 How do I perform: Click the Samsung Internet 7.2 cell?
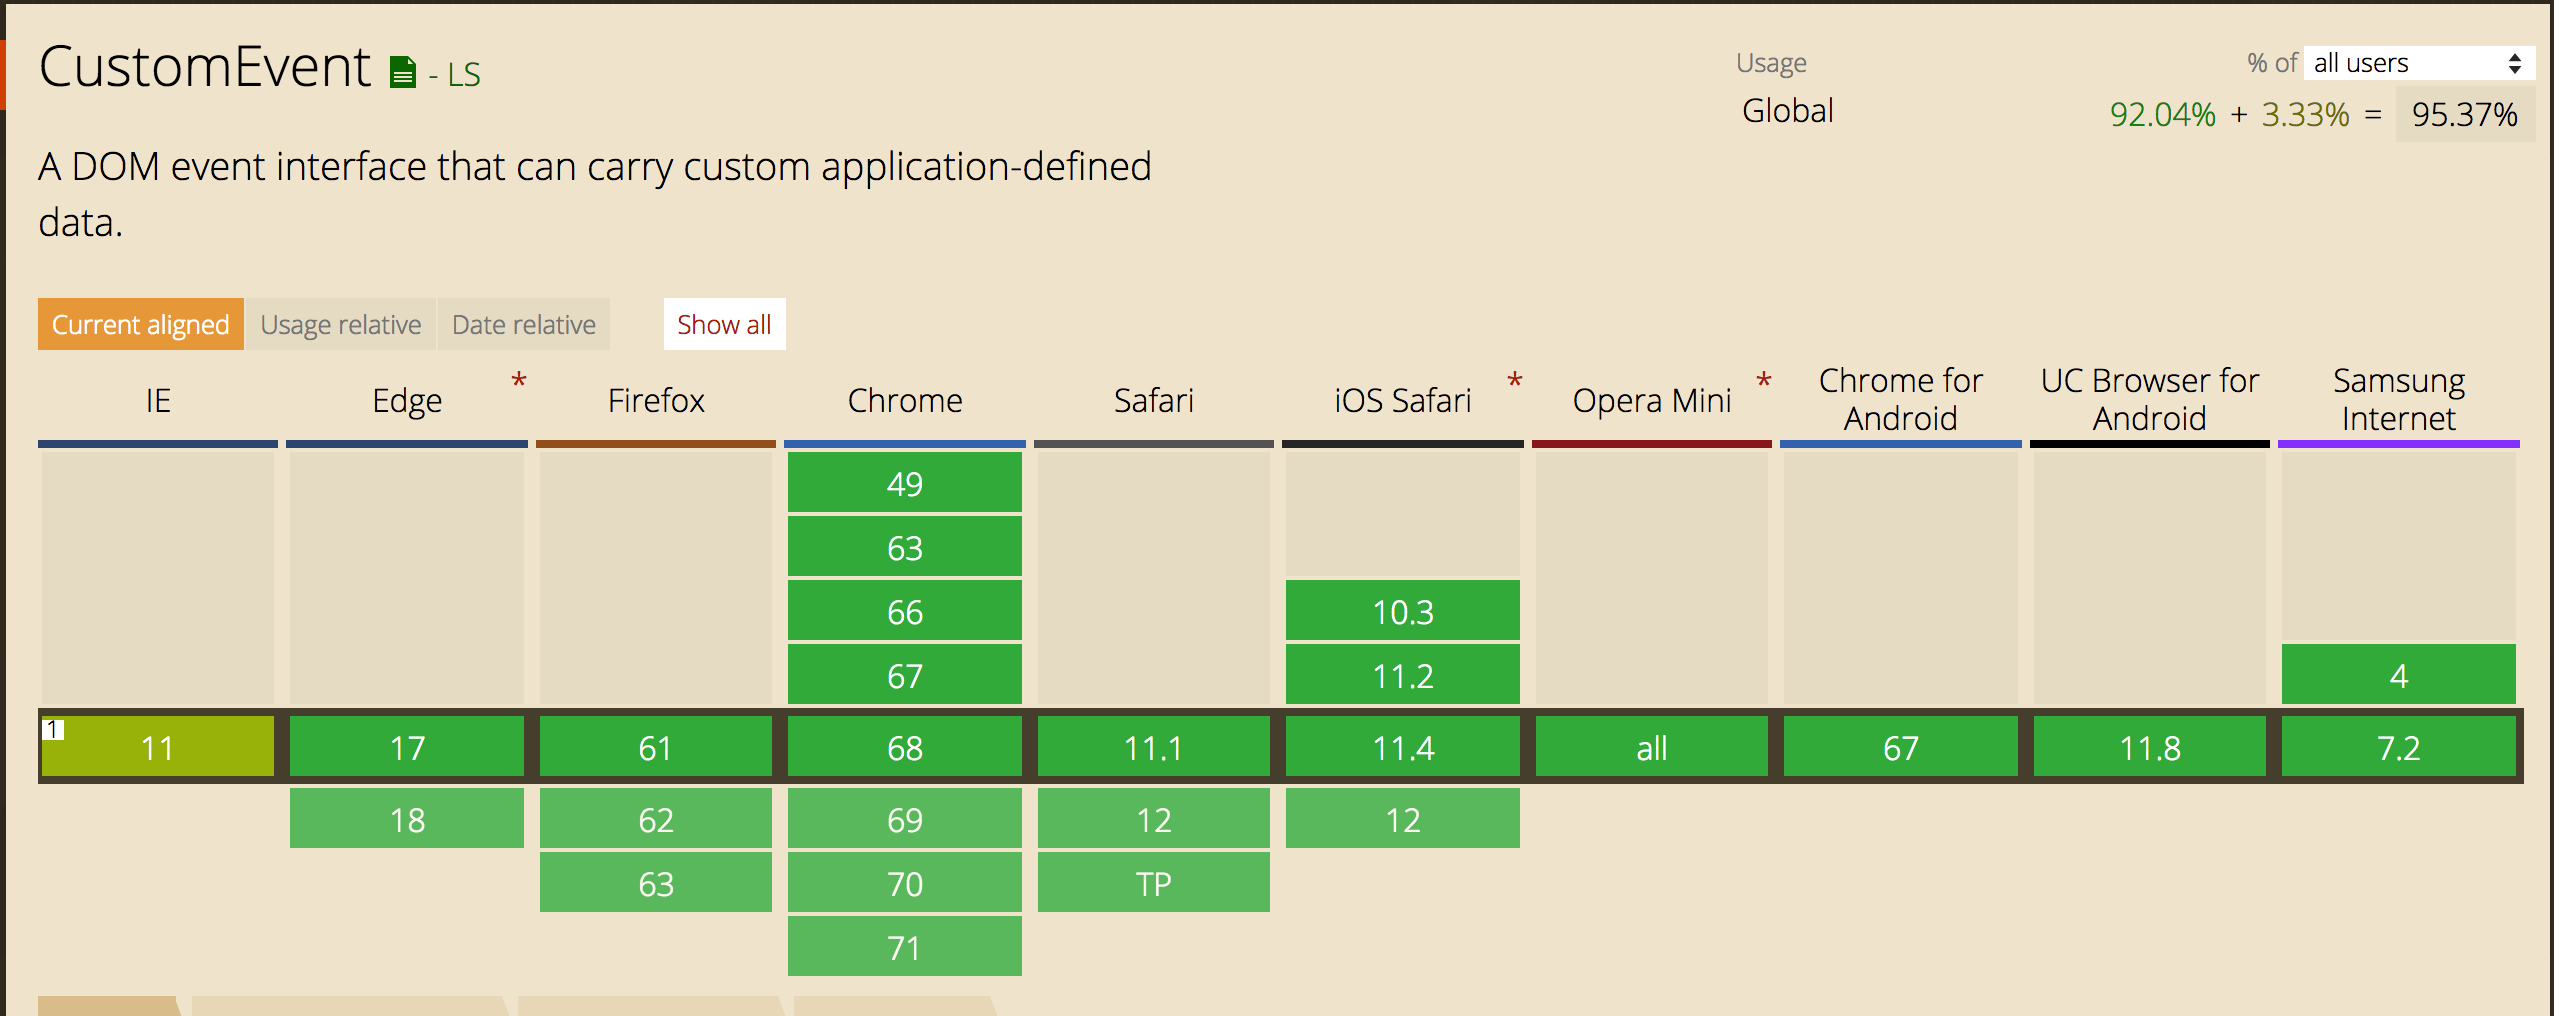click(x=2398, y=747)
